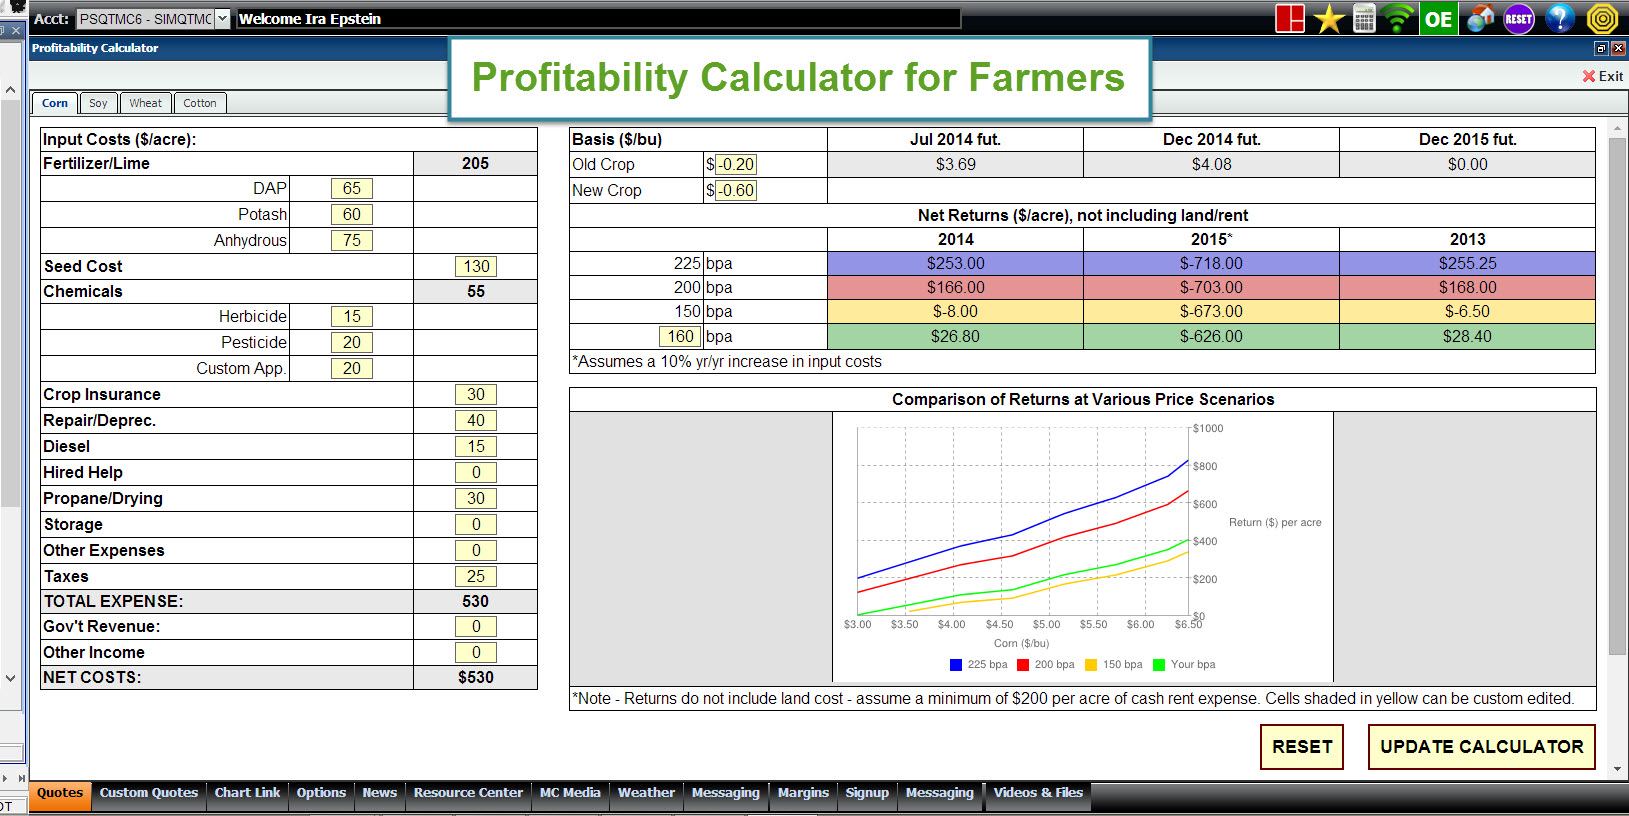Edit the Potash cost field
1629x816 pixels.
click(352, 214)
